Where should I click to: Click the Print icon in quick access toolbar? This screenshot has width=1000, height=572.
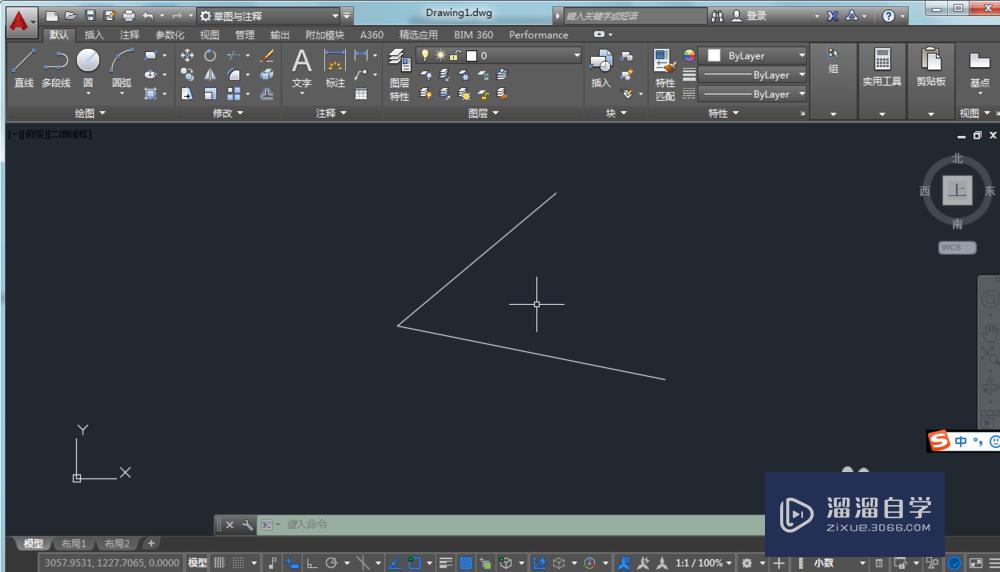pos(129,15)
